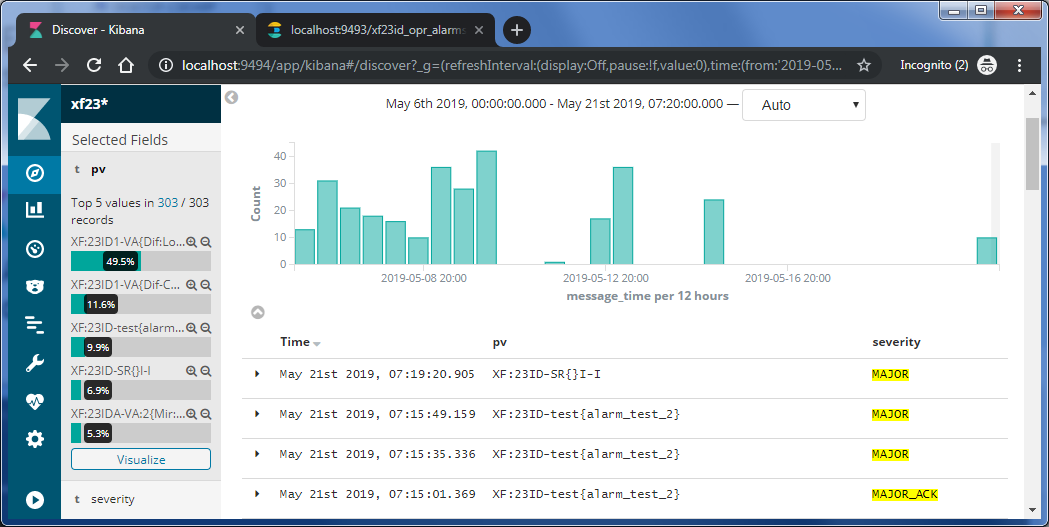Open Monitoring heartbeat icon in sidebar
The image size is (1049, 527).
coord(34,401)
